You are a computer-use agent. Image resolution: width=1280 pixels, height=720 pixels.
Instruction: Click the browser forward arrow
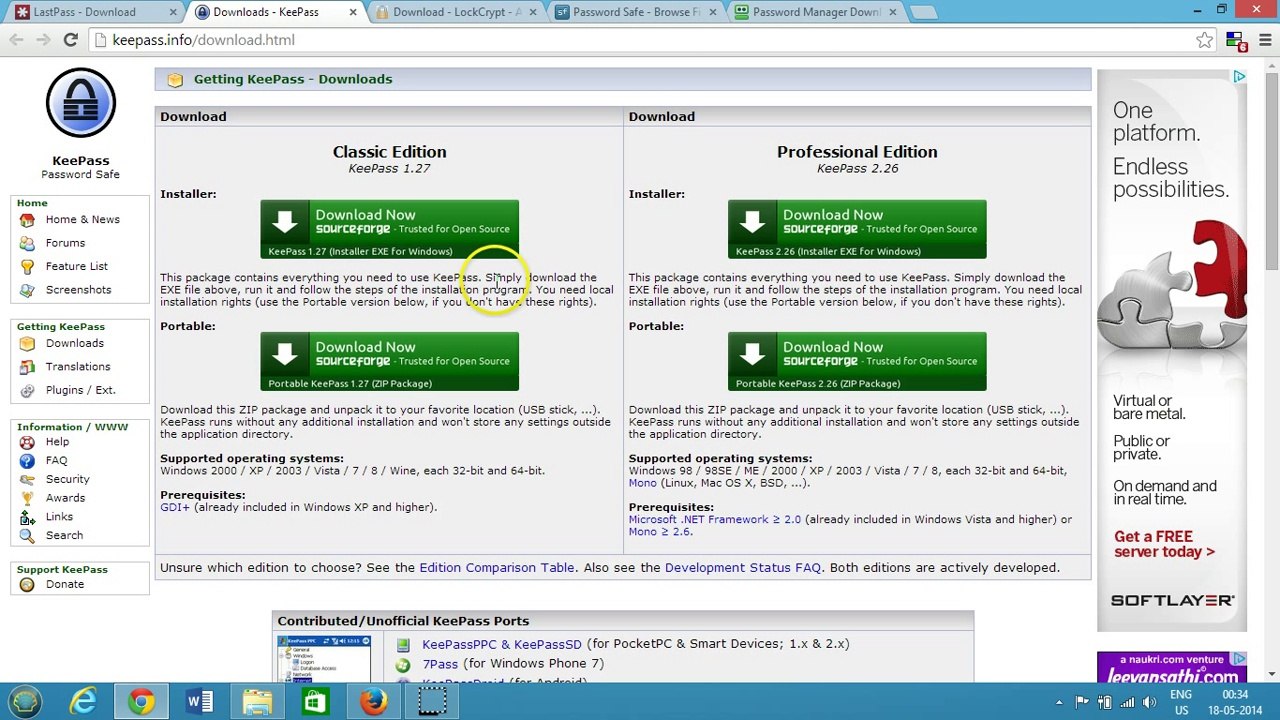(42, 40)
